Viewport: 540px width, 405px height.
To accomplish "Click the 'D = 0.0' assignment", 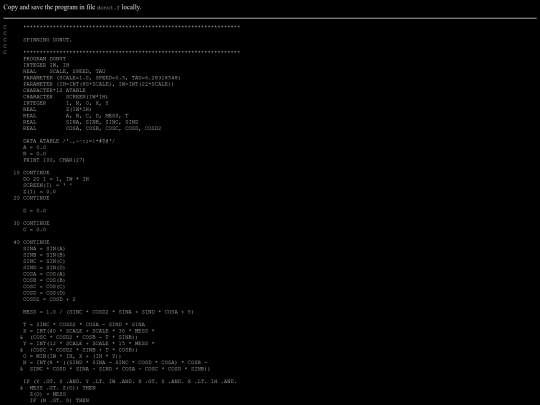I will [34, 211].
